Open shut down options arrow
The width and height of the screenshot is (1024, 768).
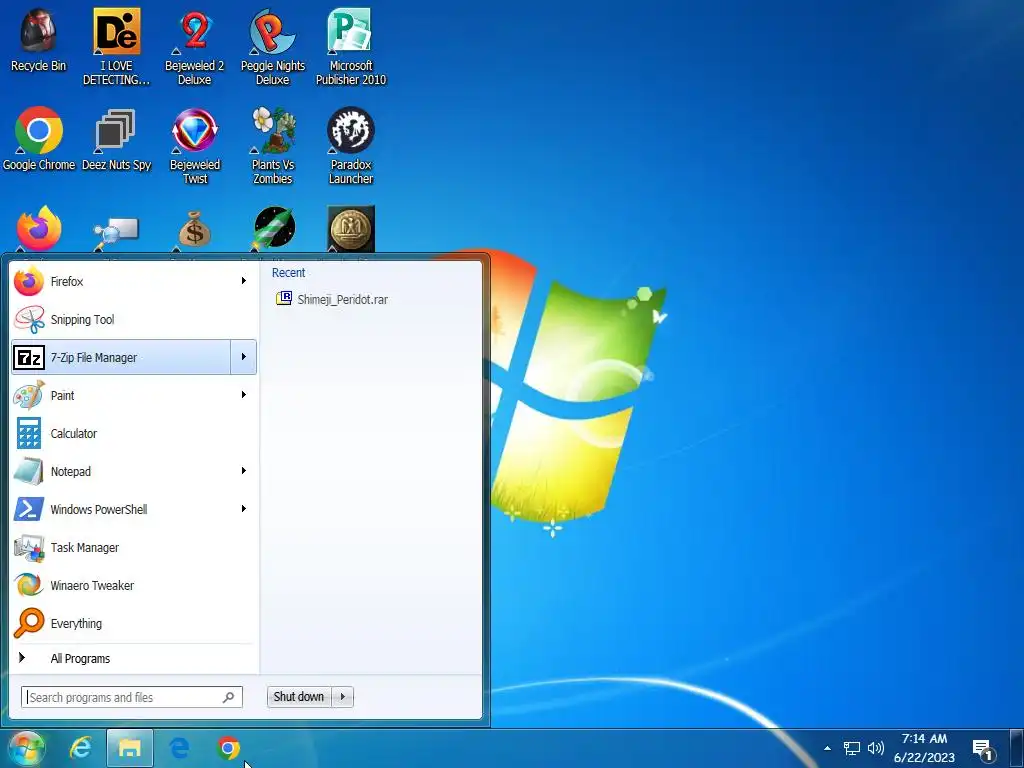click(343, 697)
